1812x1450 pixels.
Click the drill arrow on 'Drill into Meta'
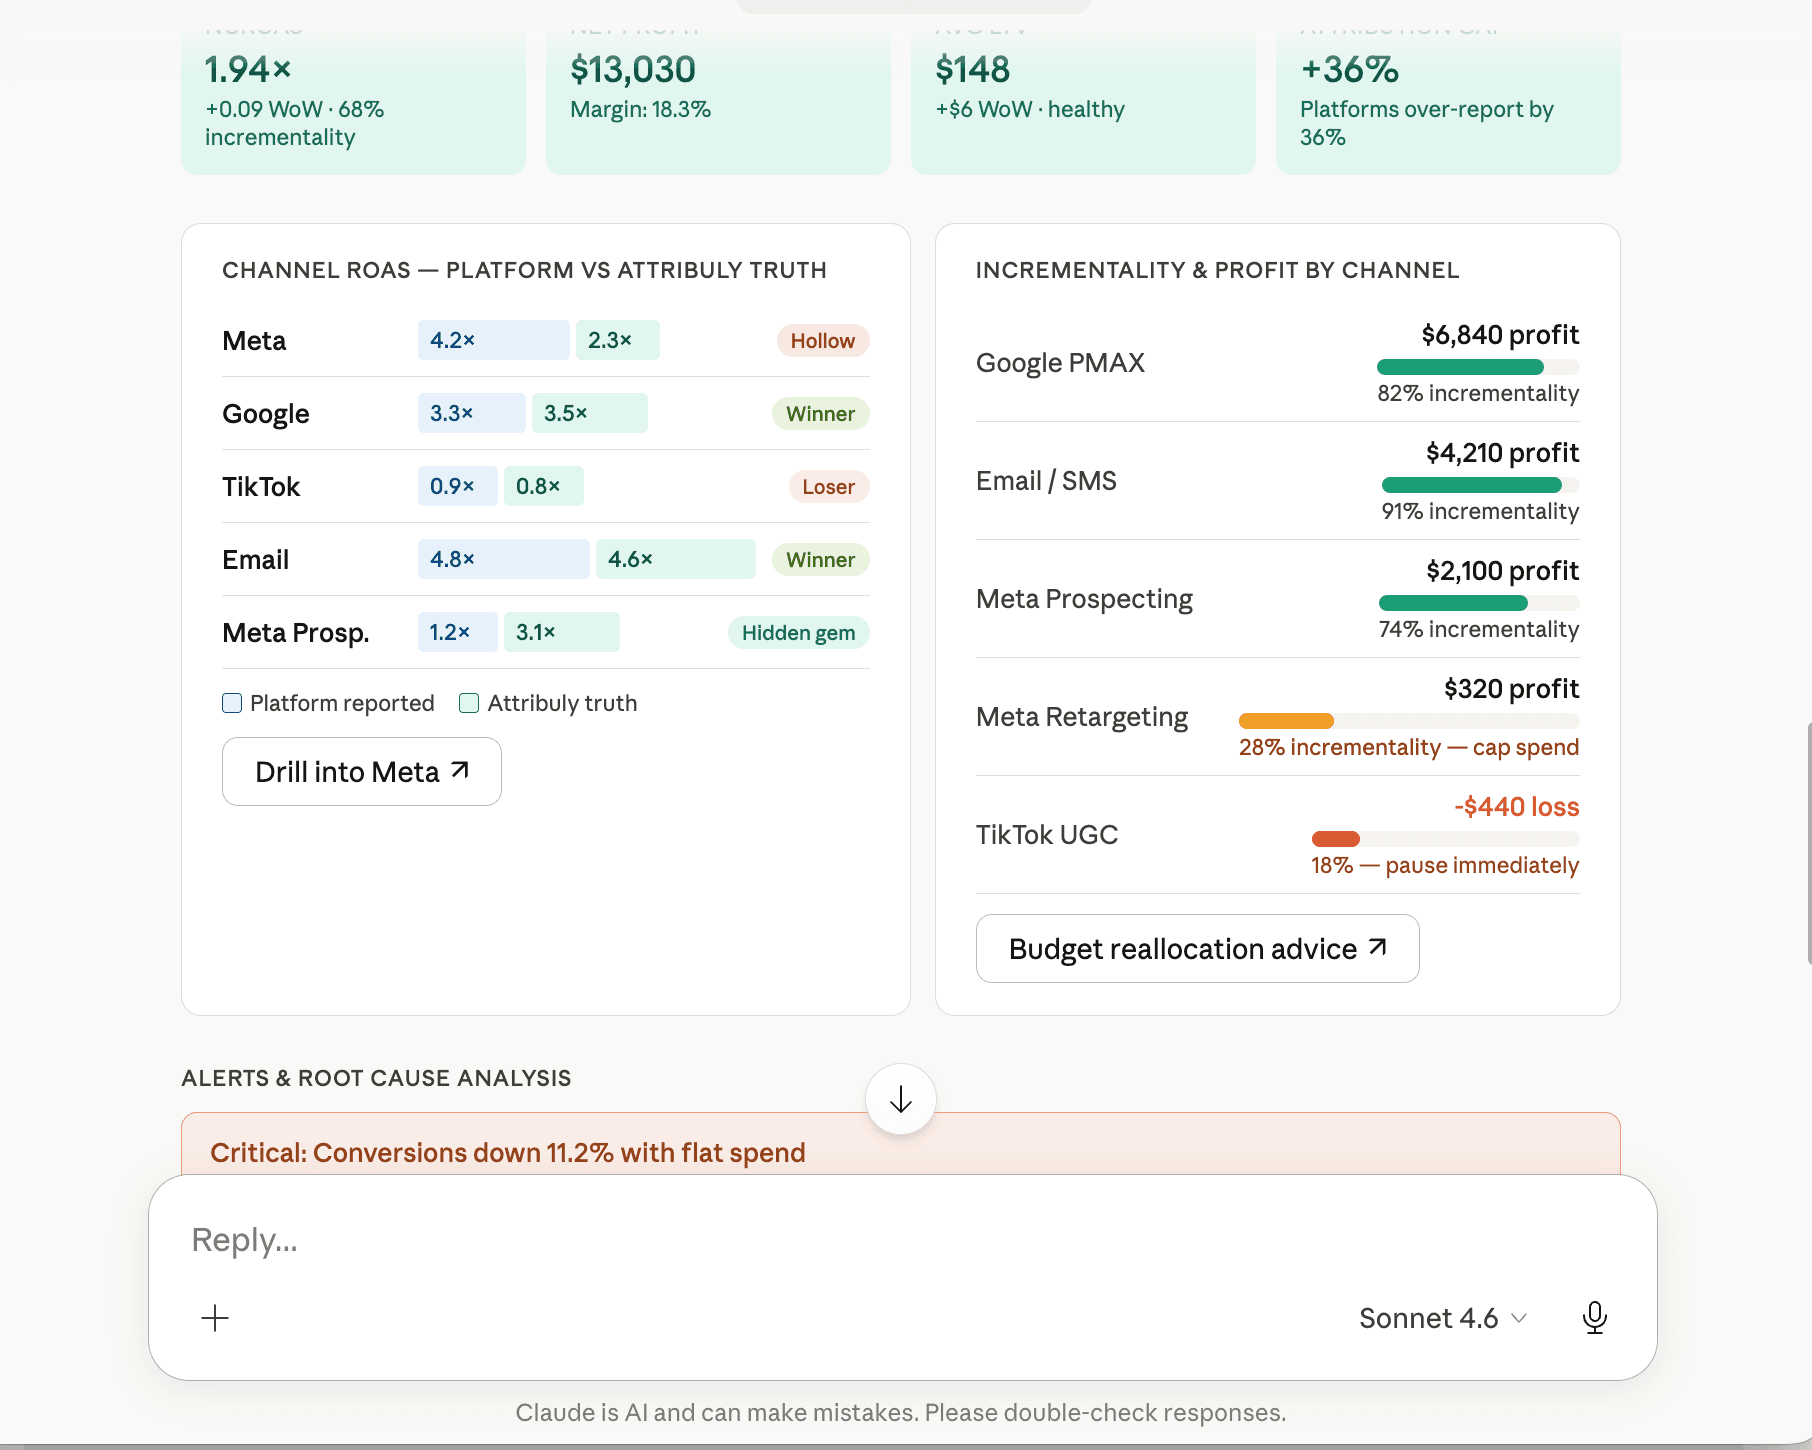pos(458,770)
